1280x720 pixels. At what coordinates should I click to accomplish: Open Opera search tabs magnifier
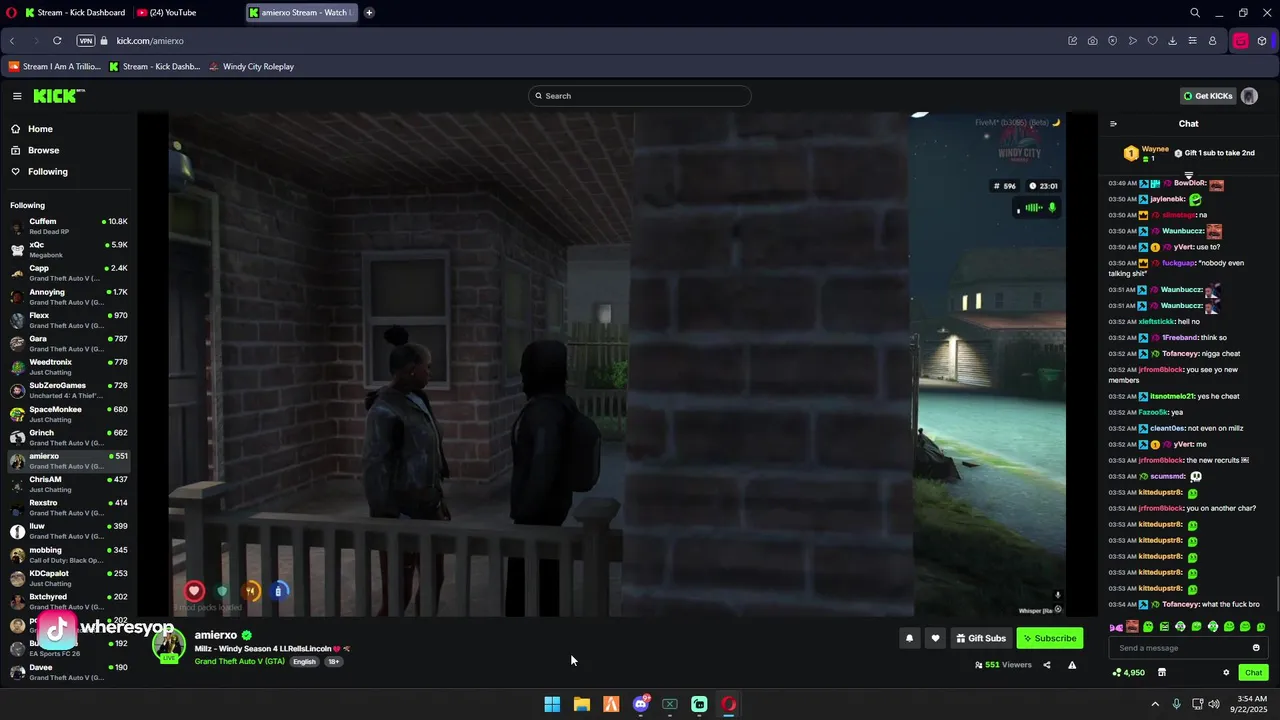(x=1195, y=13)
